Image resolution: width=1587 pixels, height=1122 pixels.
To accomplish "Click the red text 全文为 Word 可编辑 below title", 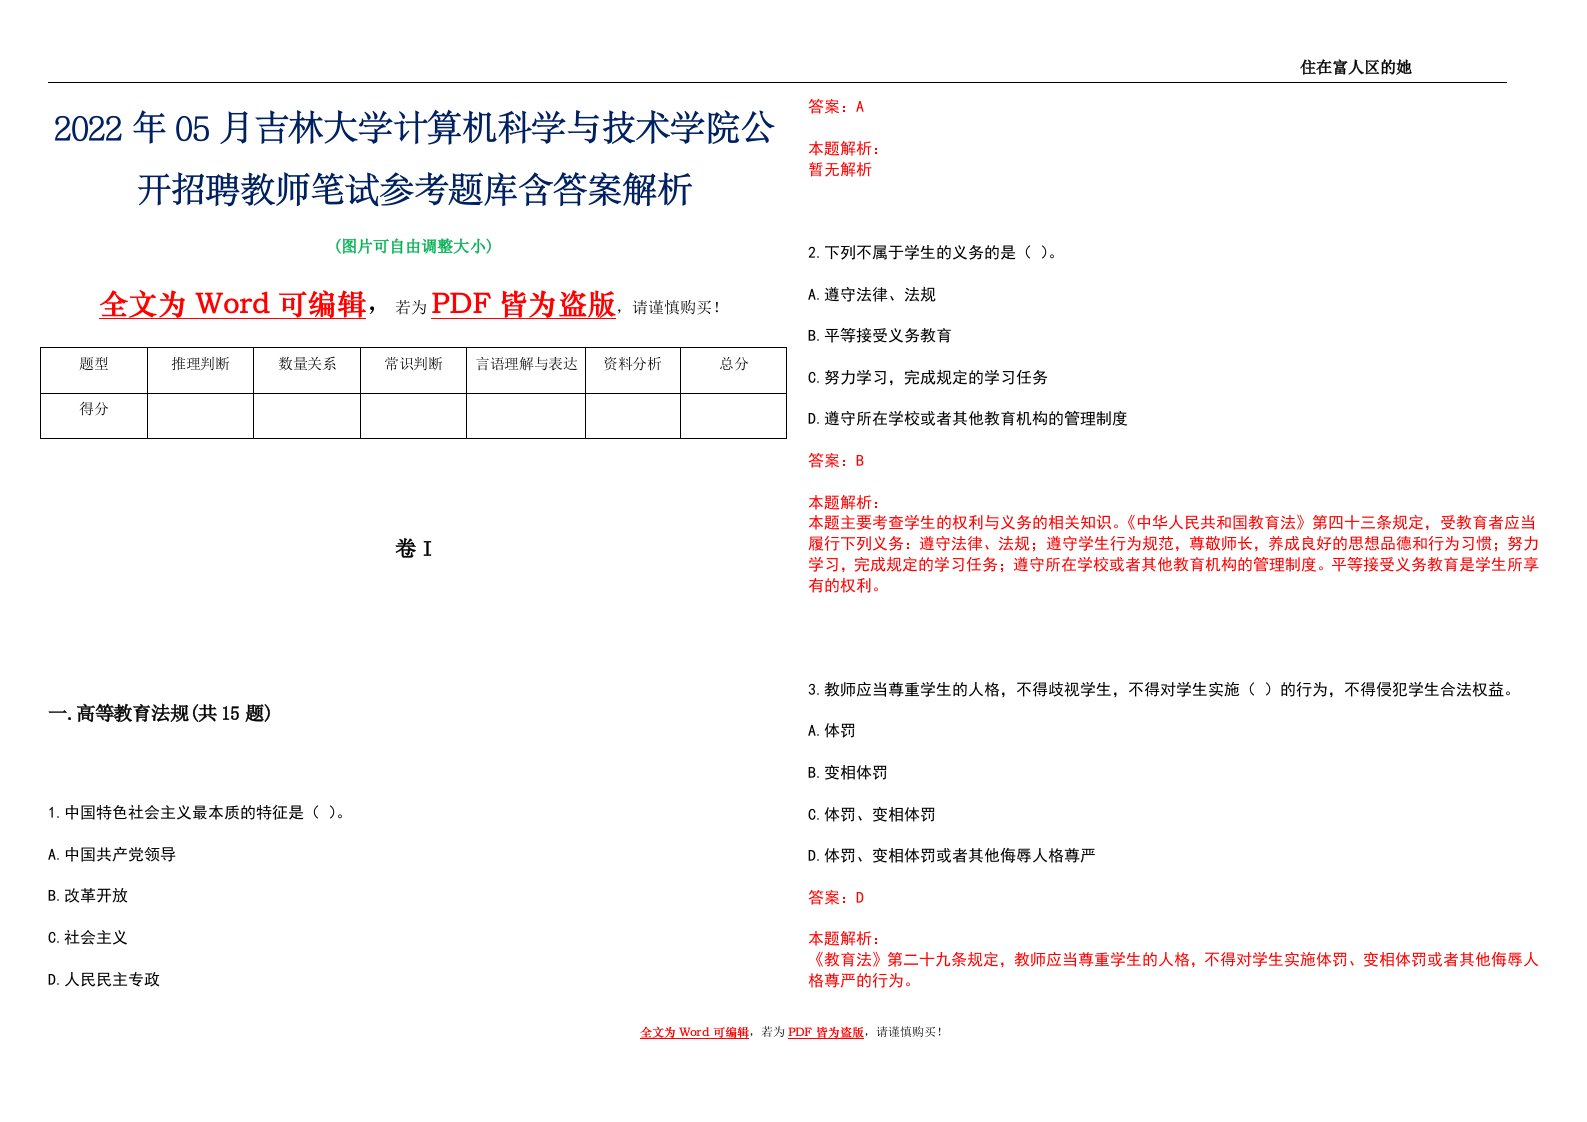I will (233, 304).
